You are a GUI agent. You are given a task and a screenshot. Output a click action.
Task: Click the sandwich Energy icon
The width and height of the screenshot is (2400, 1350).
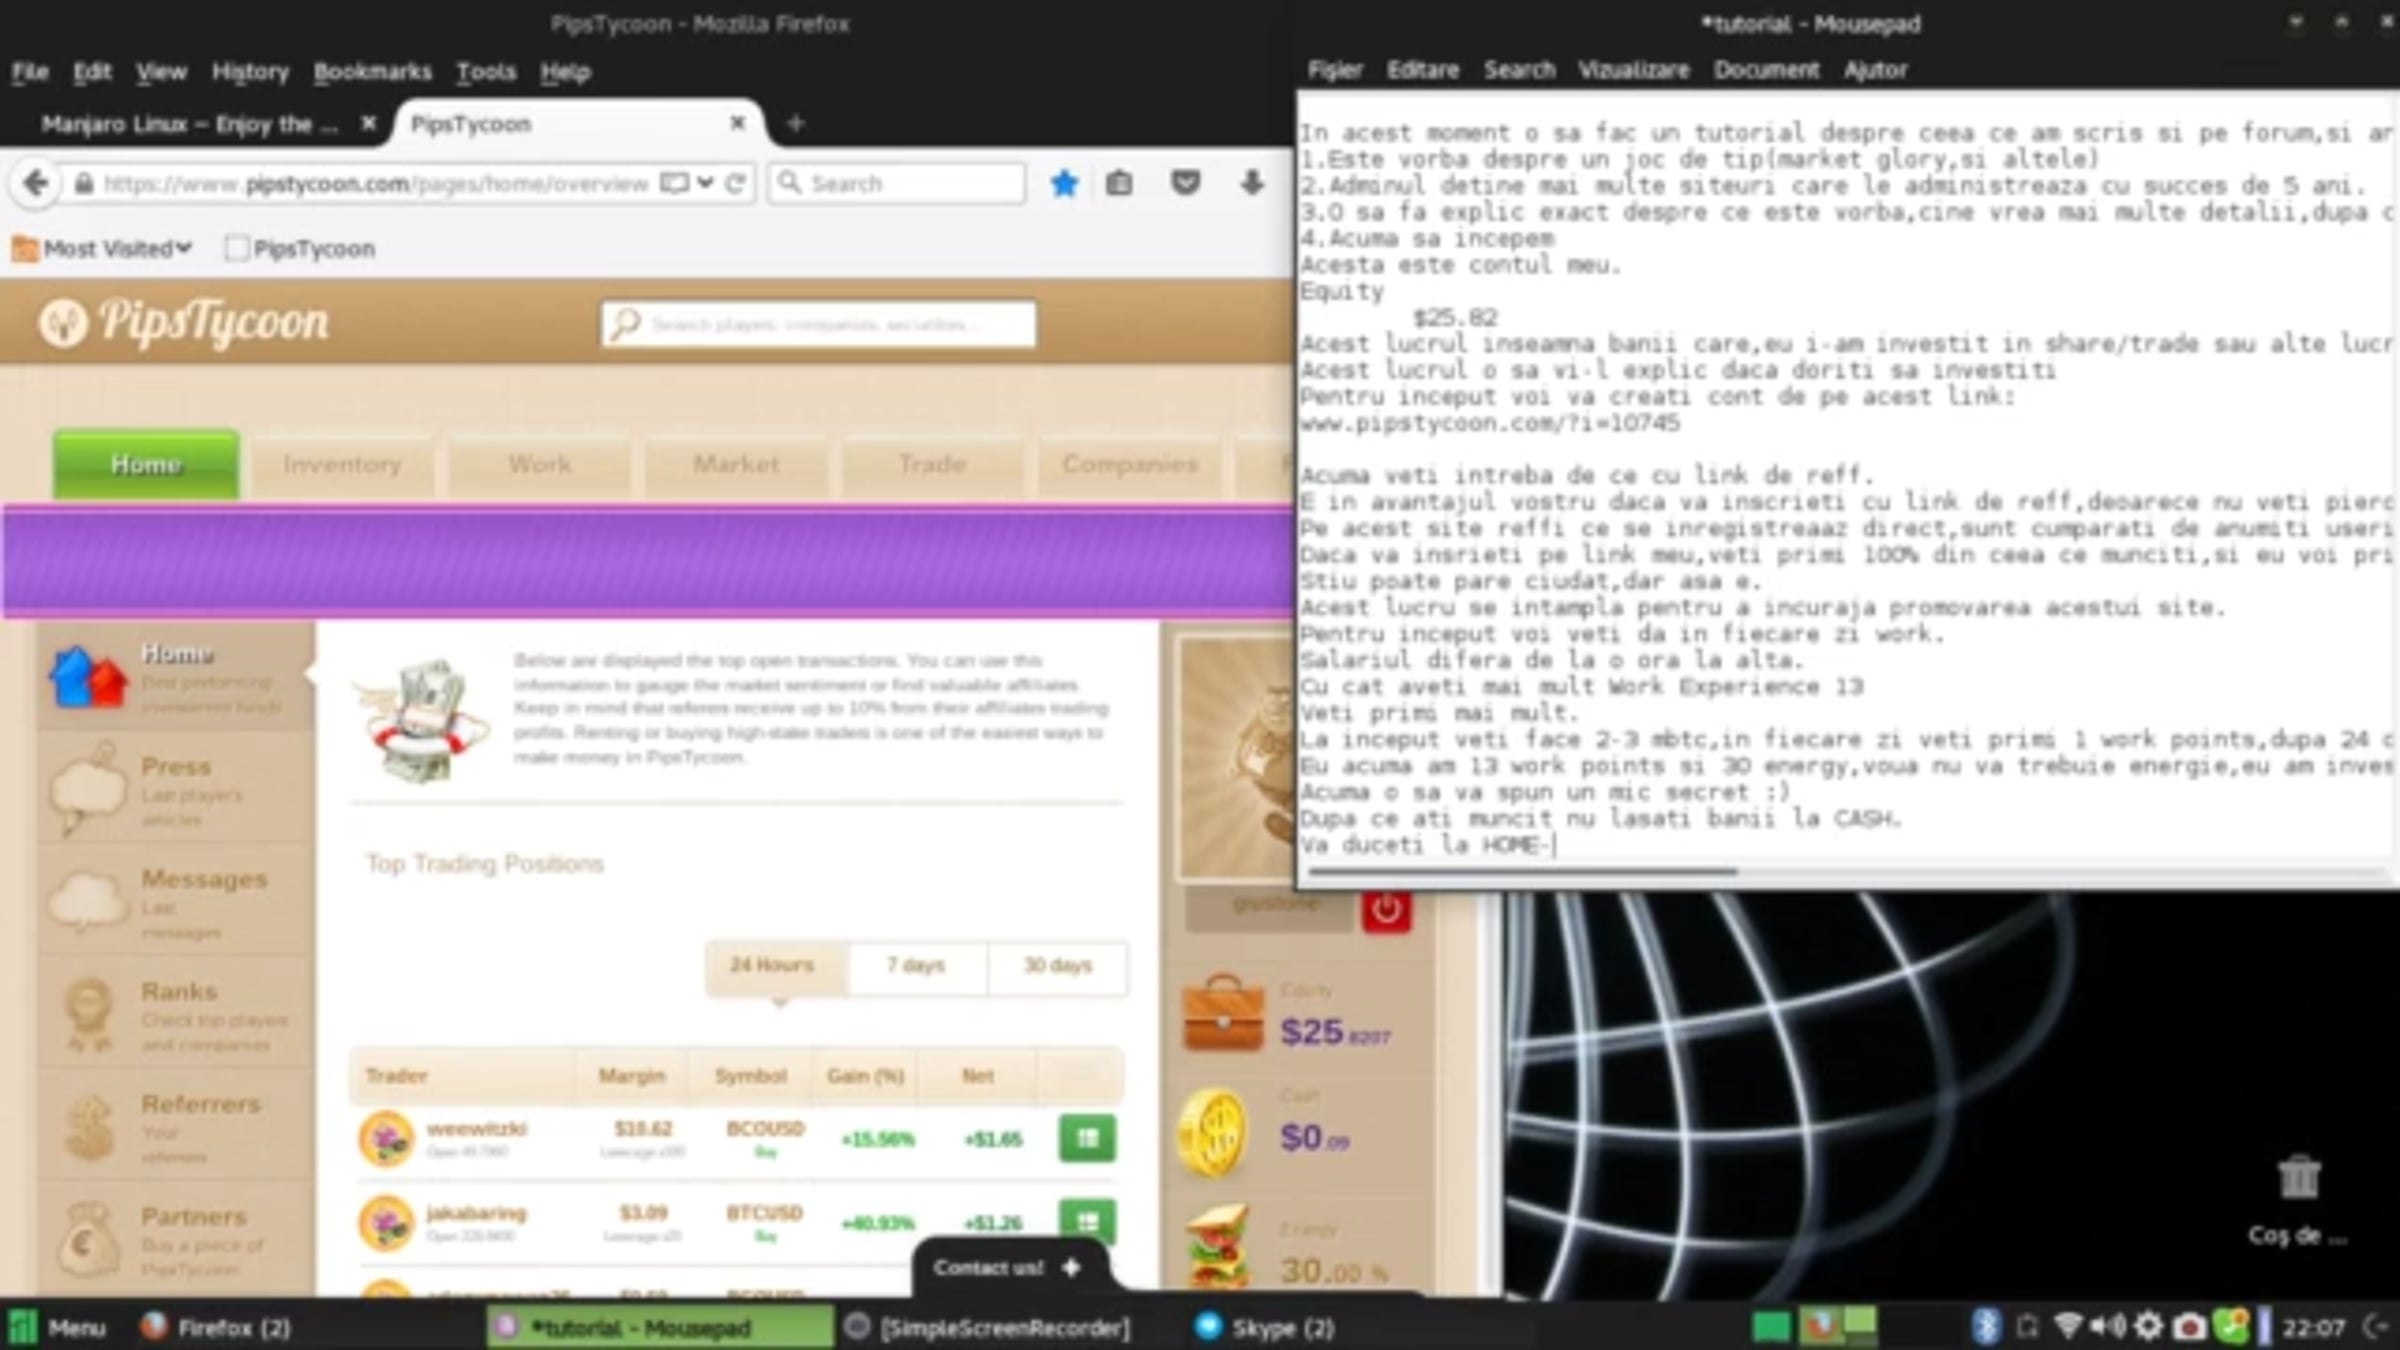tap(1216, 1246)
